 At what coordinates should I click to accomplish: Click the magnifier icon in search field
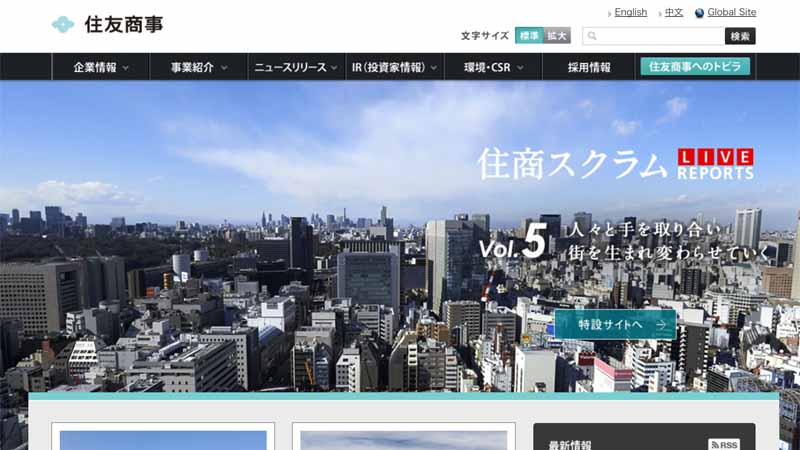592,36
